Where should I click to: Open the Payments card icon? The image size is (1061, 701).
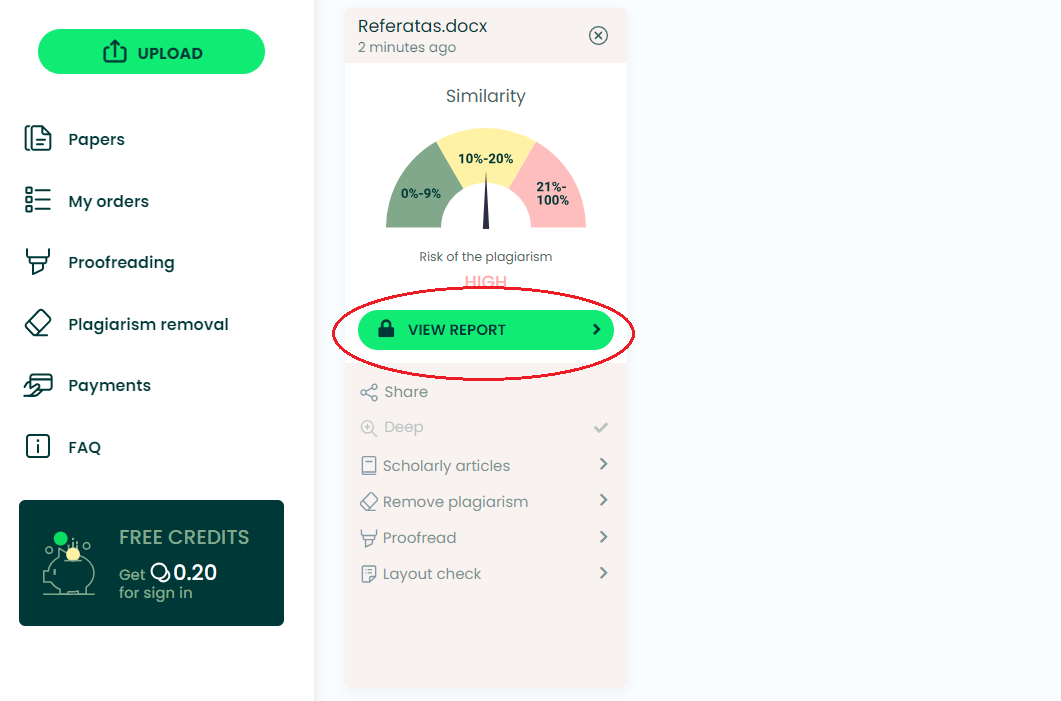(38, 385)
